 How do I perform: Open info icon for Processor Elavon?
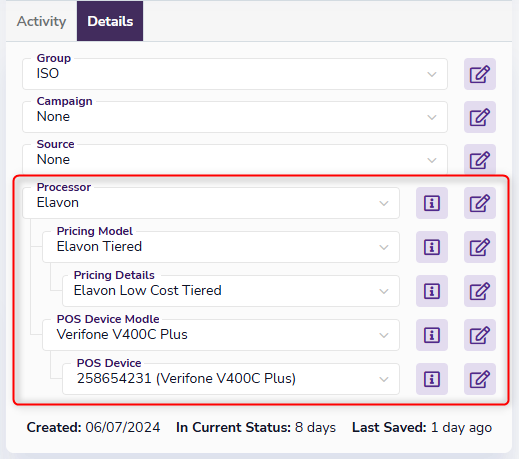coord(432,203)
